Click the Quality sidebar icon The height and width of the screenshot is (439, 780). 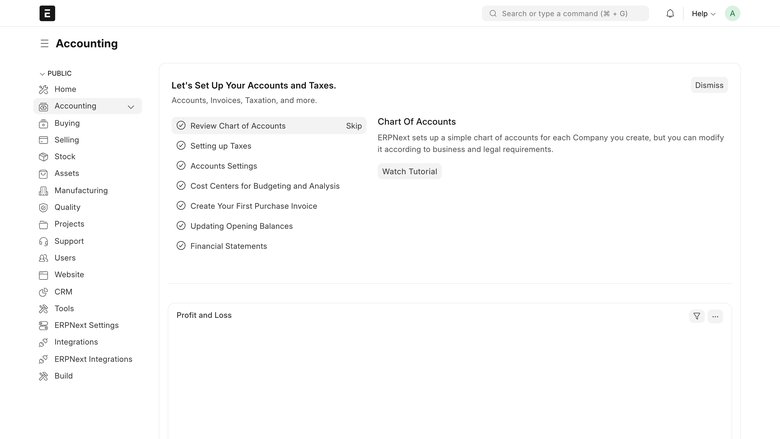[44, 207]
